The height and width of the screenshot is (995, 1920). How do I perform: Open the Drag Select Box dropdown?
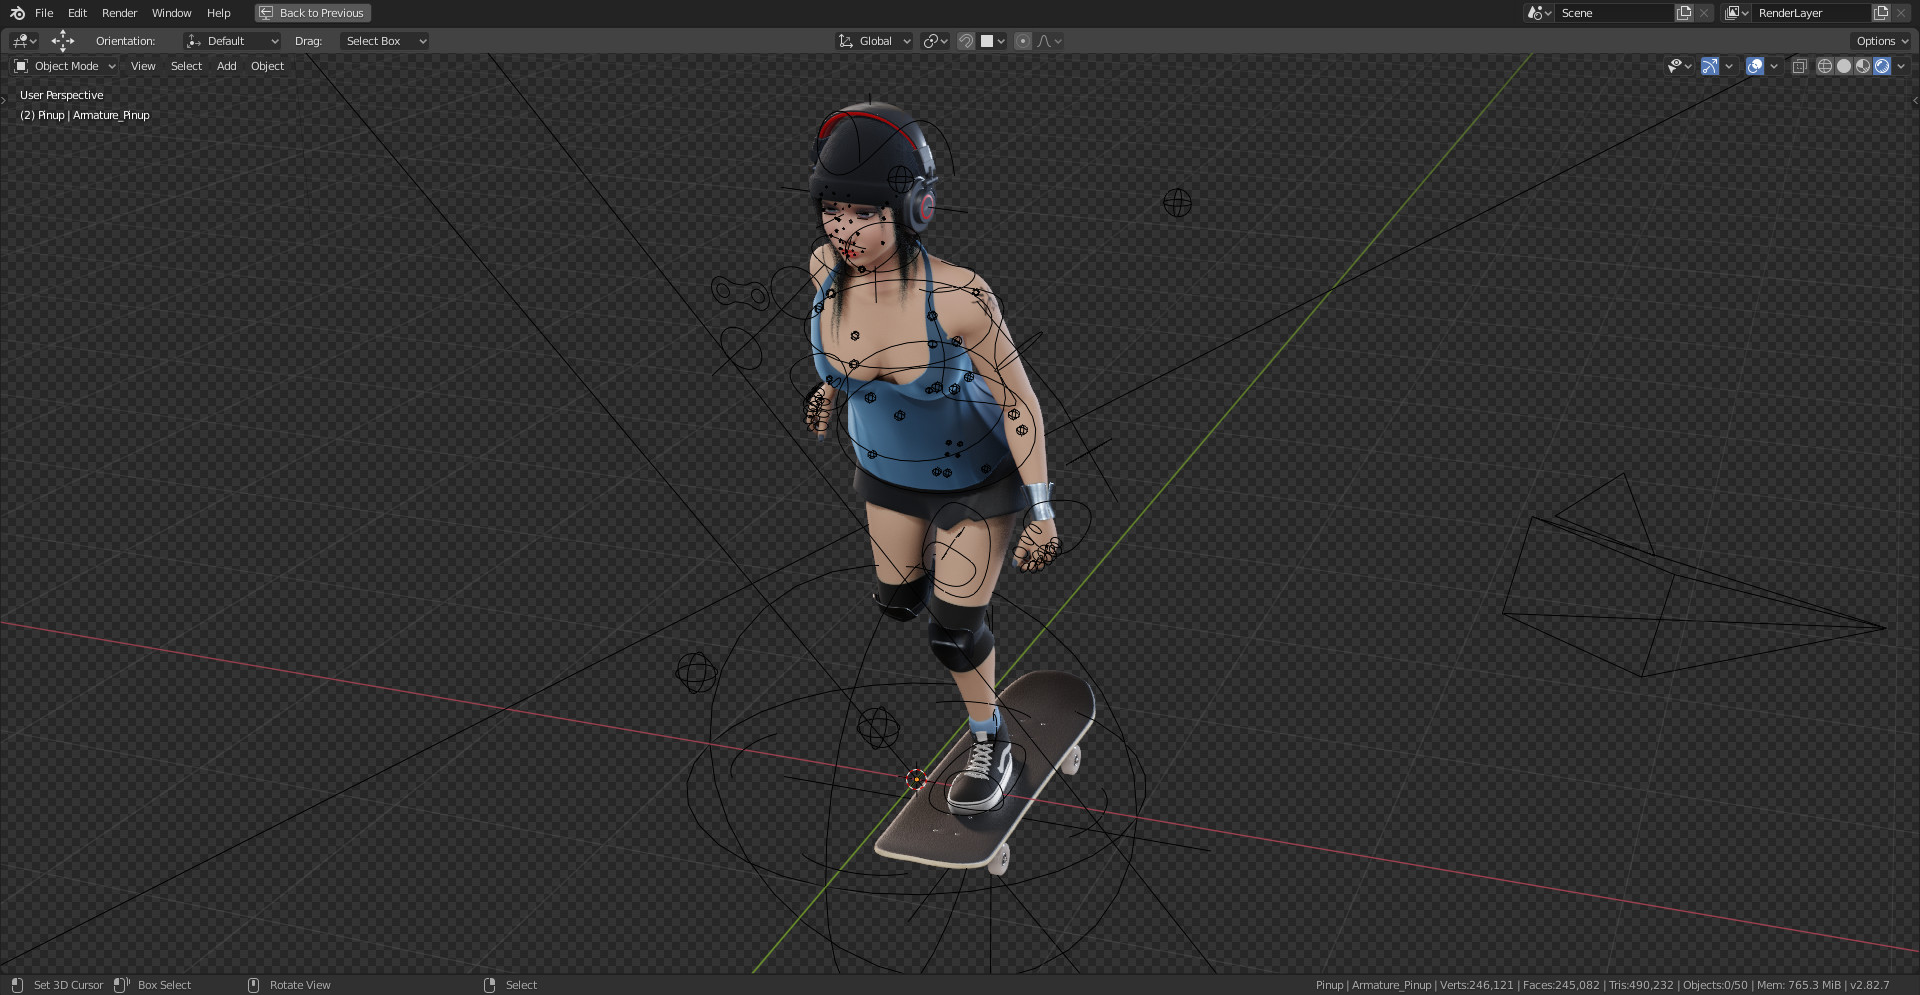(385, 41)
